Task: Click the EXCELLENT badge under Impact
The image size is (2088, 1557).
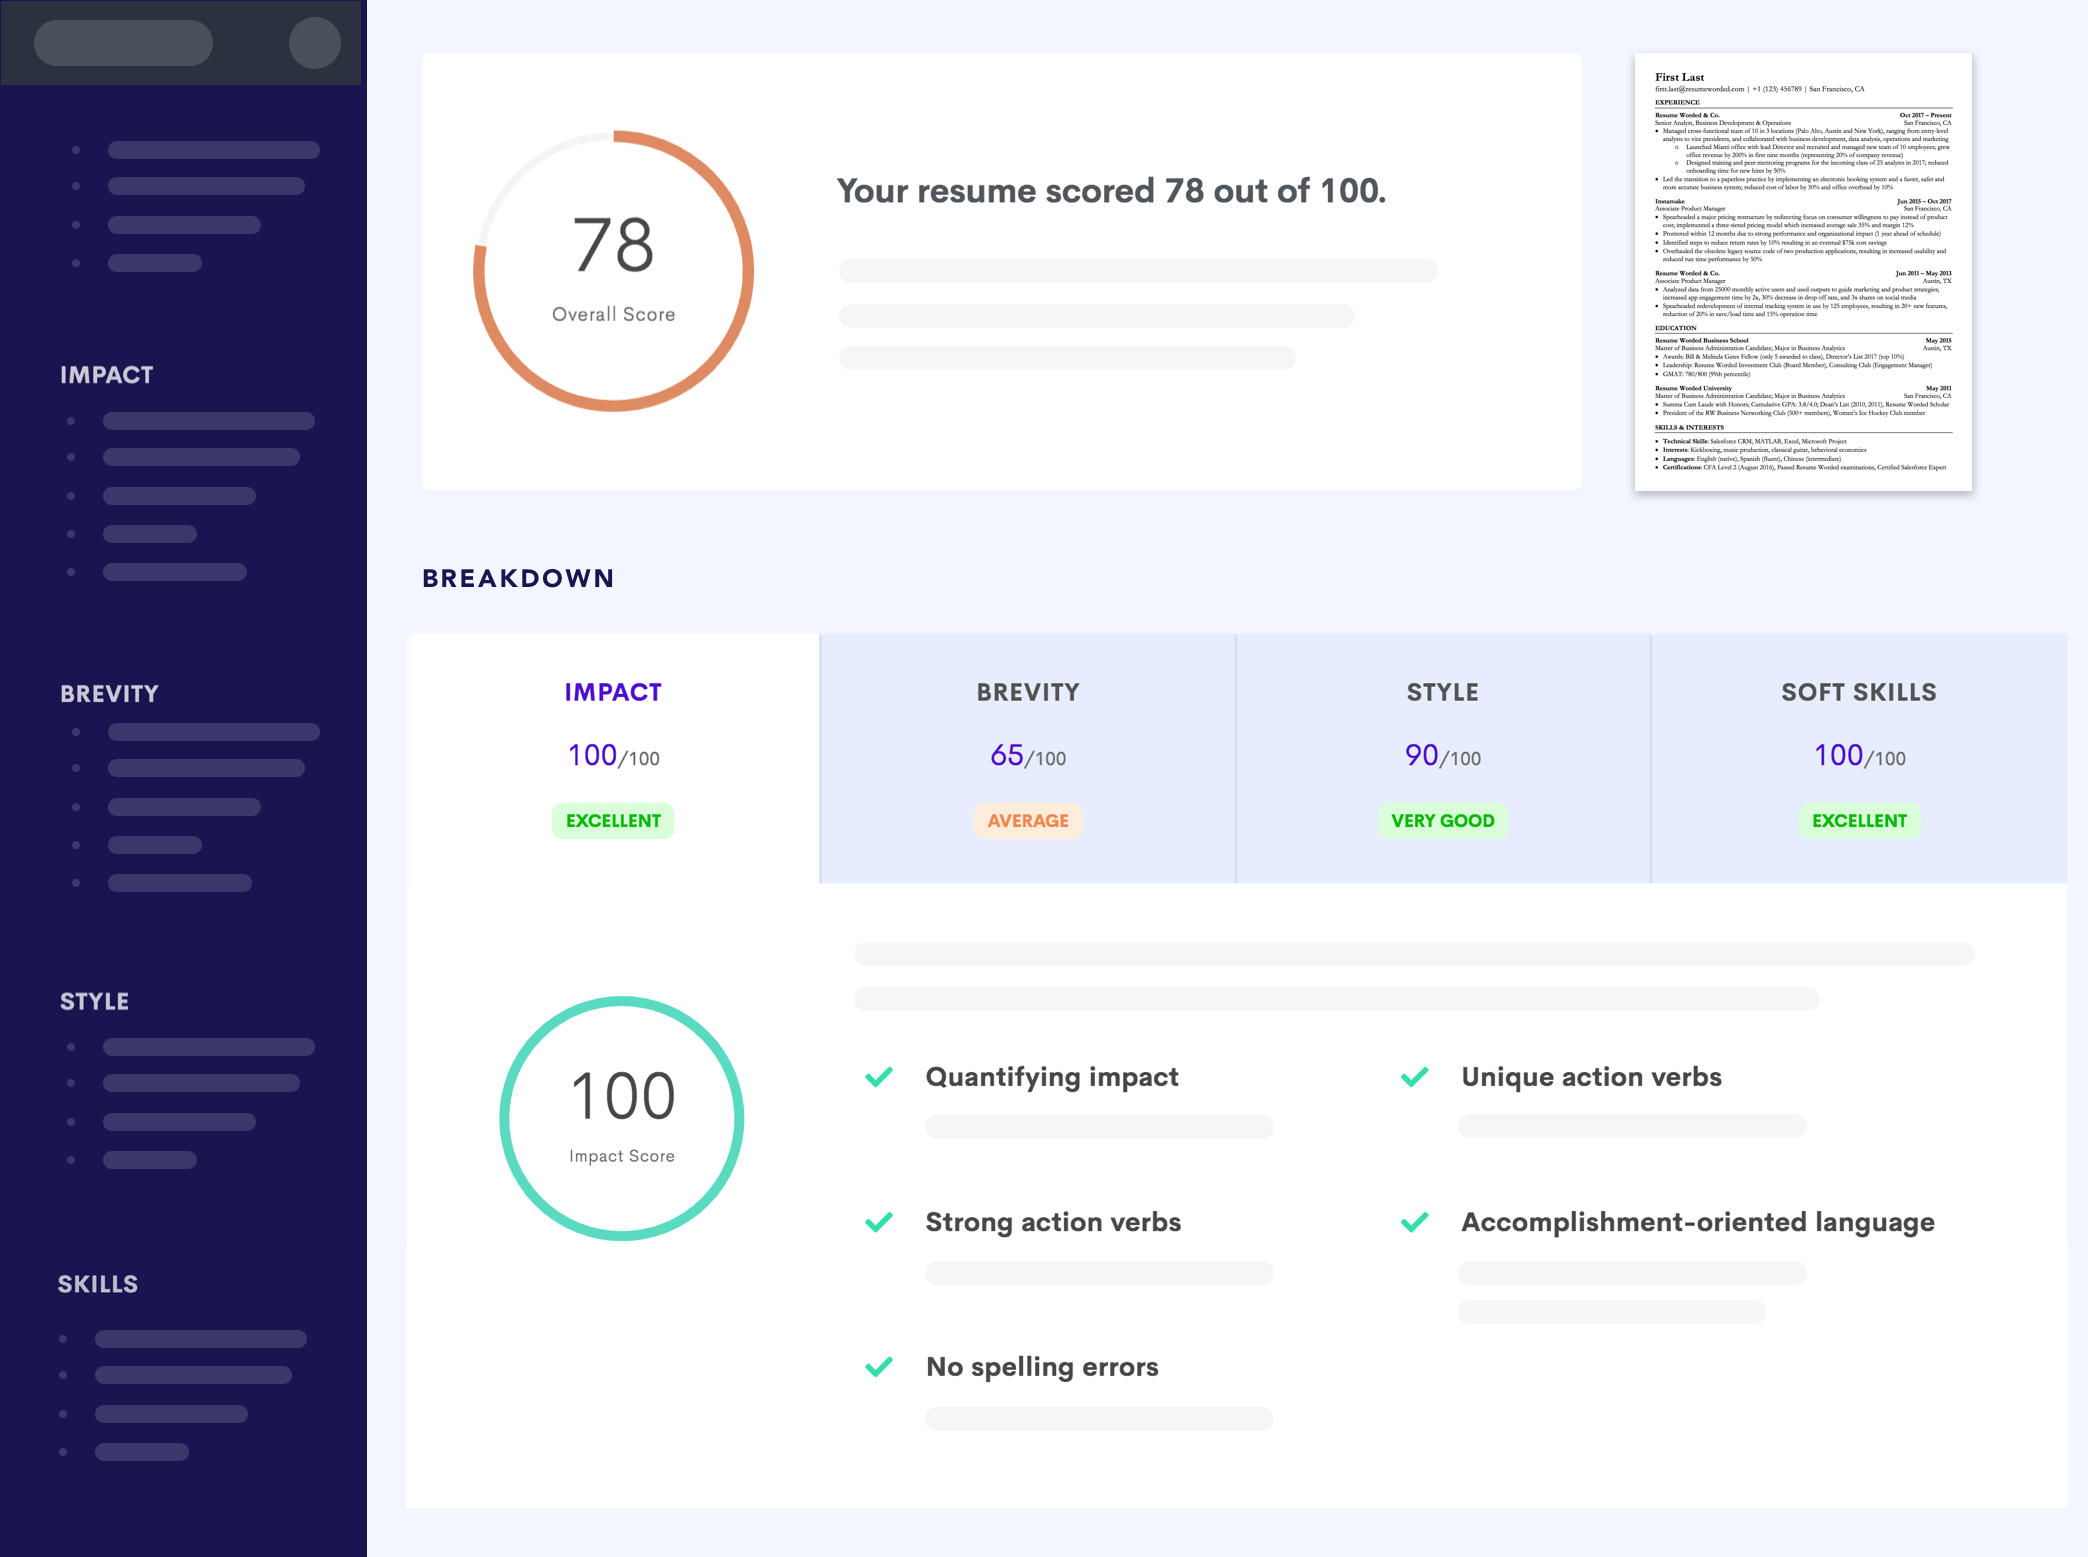Action: click(613, 818)
